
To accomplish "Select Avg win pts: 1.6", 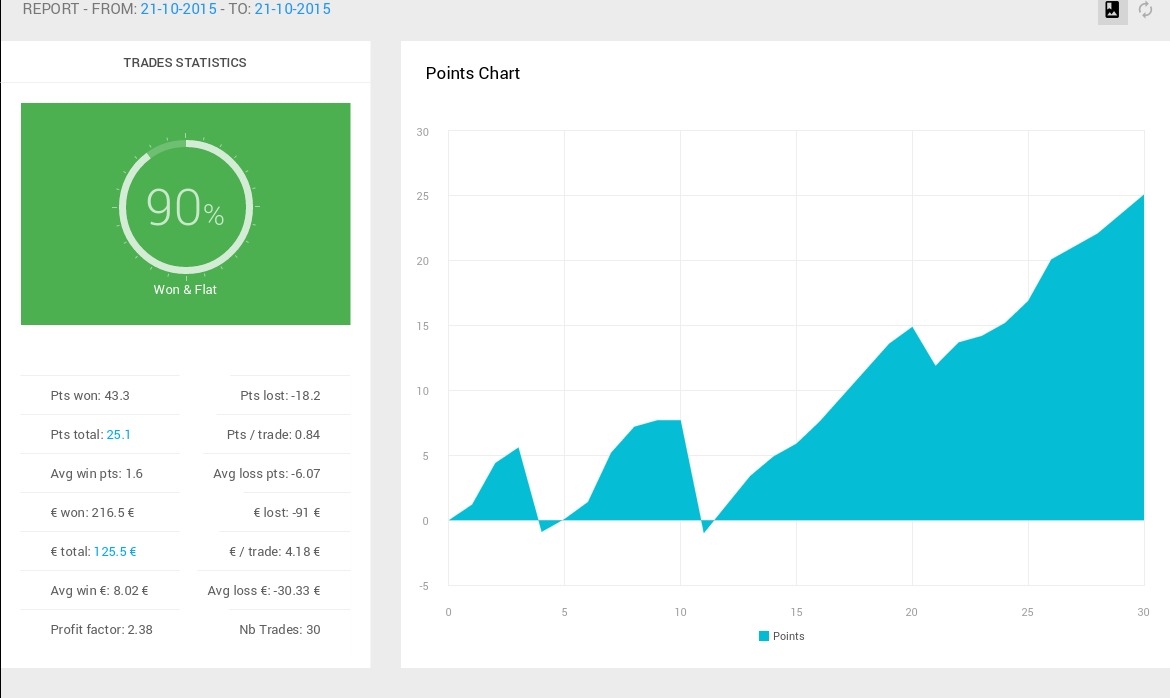I will coord(96,473).
